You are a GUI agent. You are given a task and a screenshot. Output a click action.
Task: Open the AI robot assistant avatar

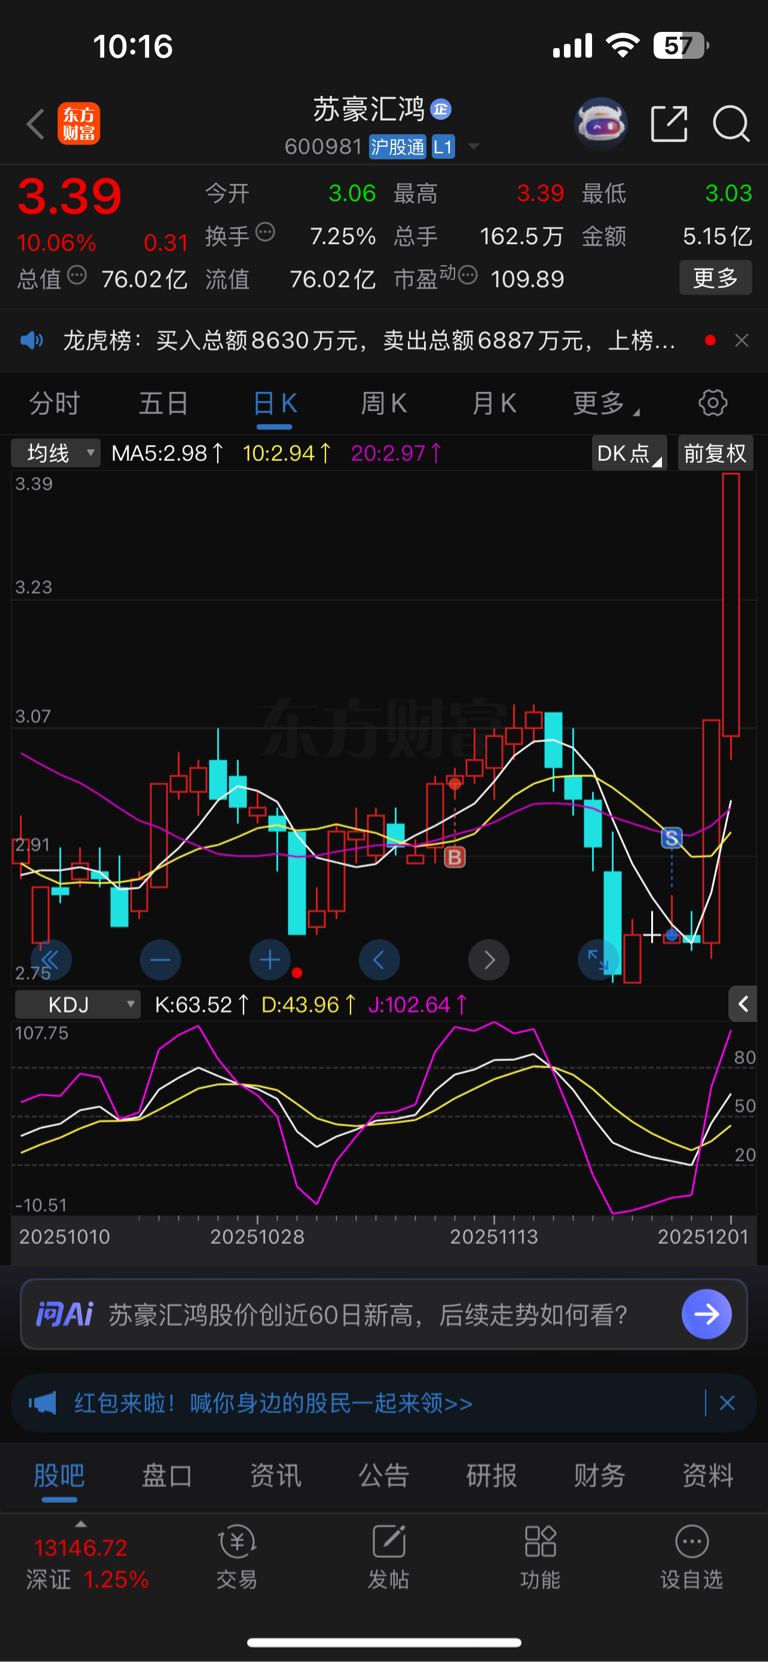coord(600,124)
